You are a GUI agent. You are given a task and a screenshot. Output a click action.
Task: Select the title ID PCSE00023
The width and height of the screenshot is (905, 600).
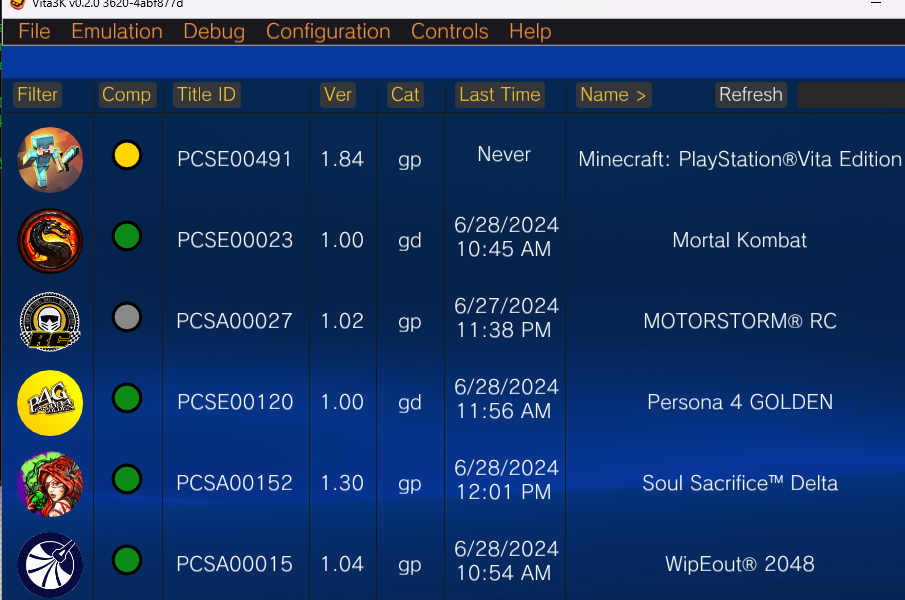tap(235, 240)
